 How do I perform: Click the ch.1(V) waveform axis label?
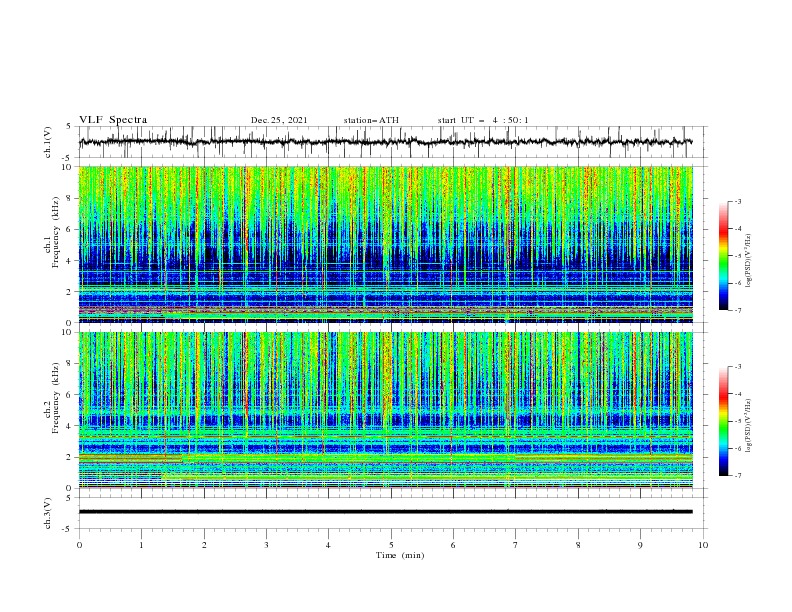tap(48, 142)
